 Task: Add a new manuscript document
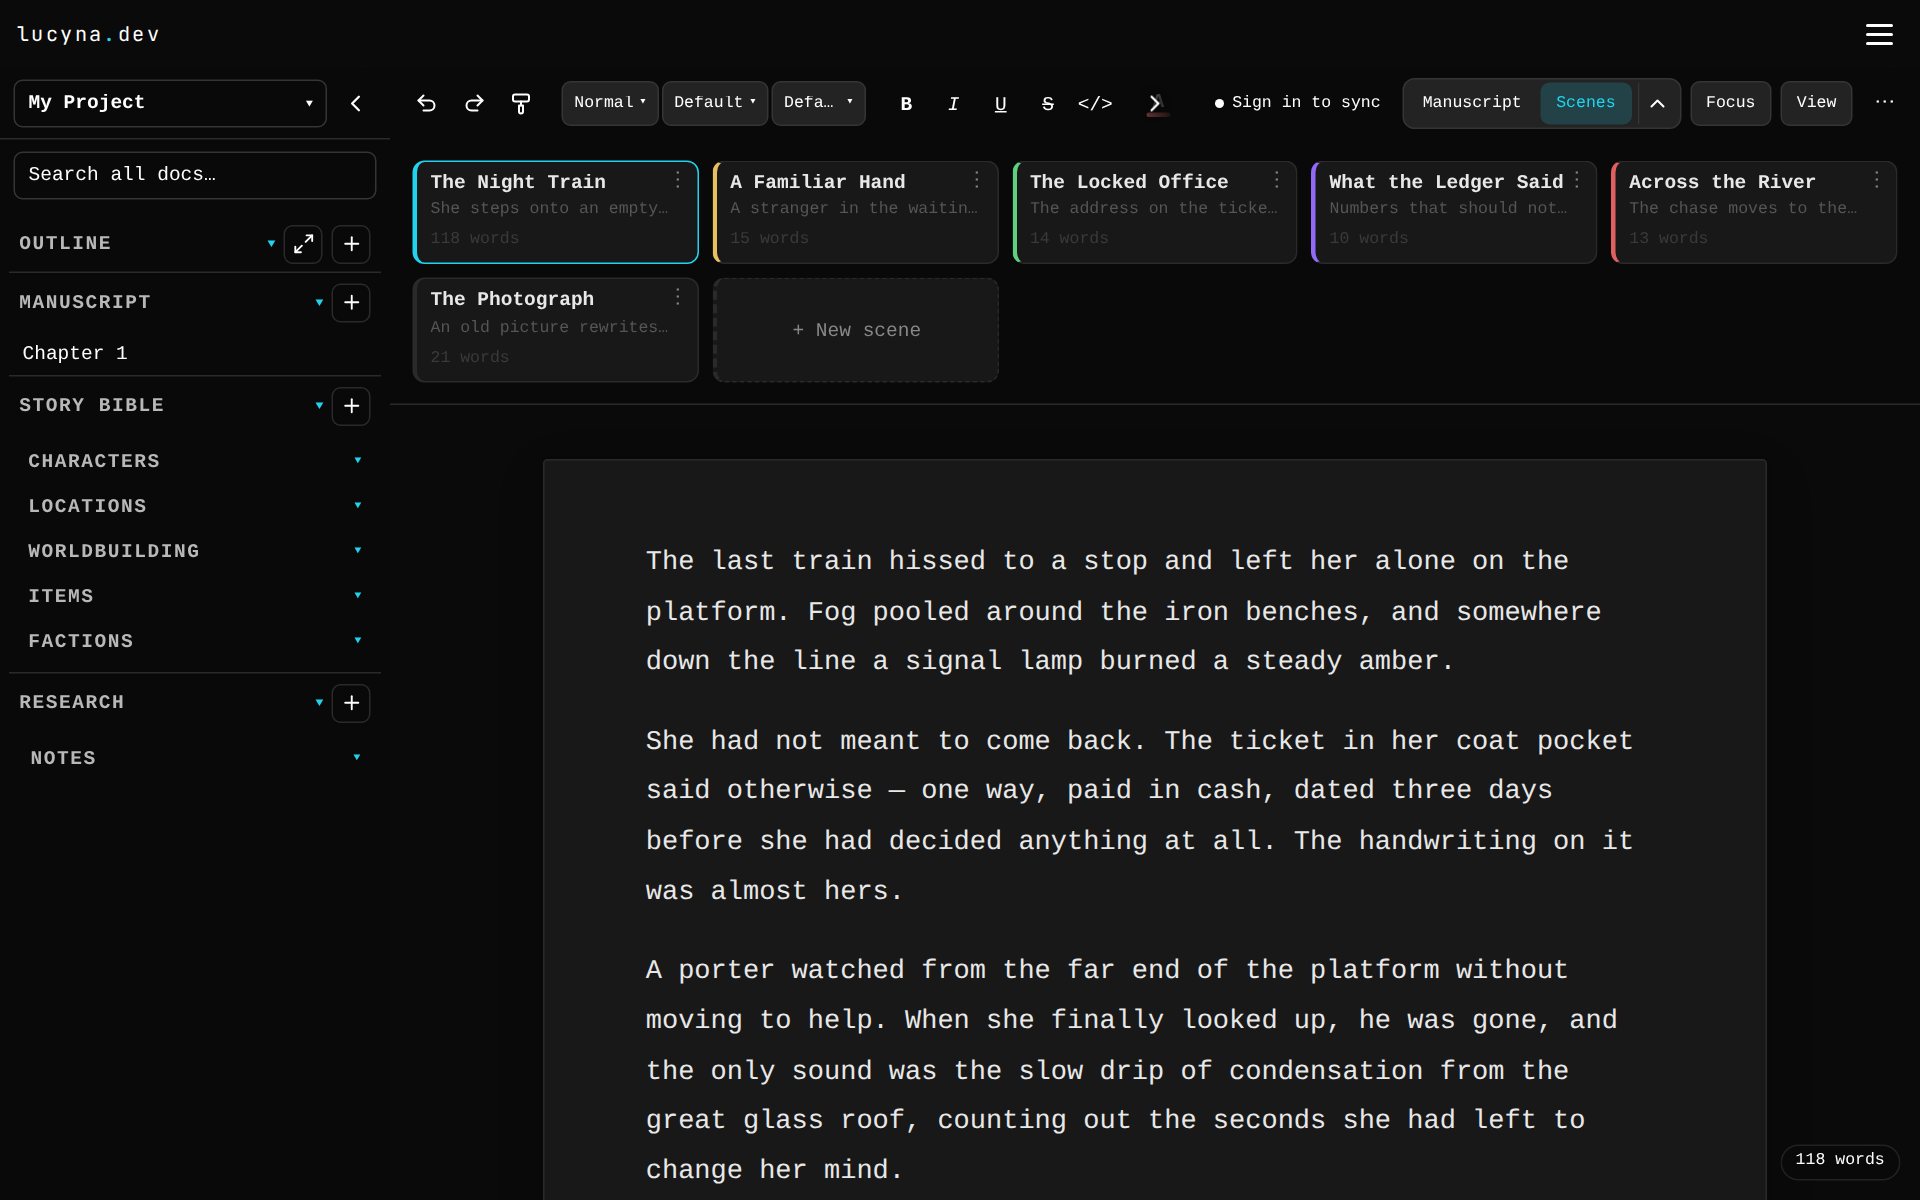[351, 303]
